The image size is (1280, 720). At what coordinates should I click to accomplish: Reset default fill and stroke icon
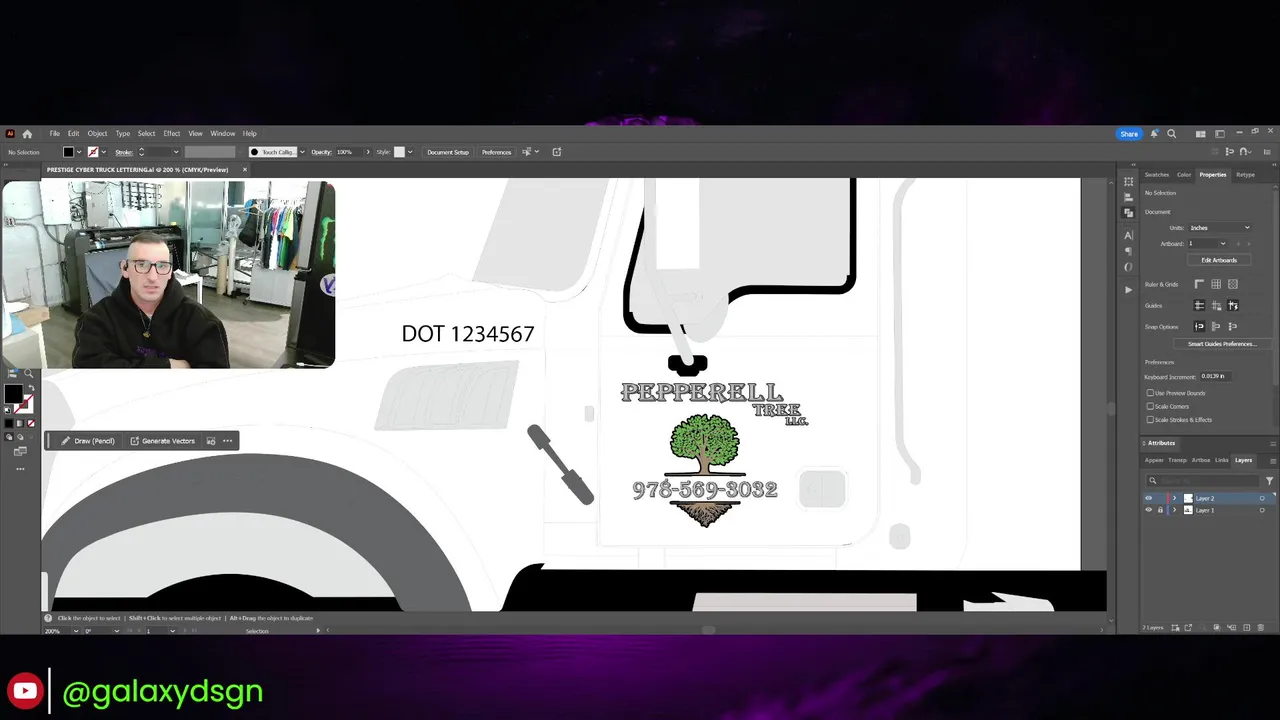click(7, 410)
